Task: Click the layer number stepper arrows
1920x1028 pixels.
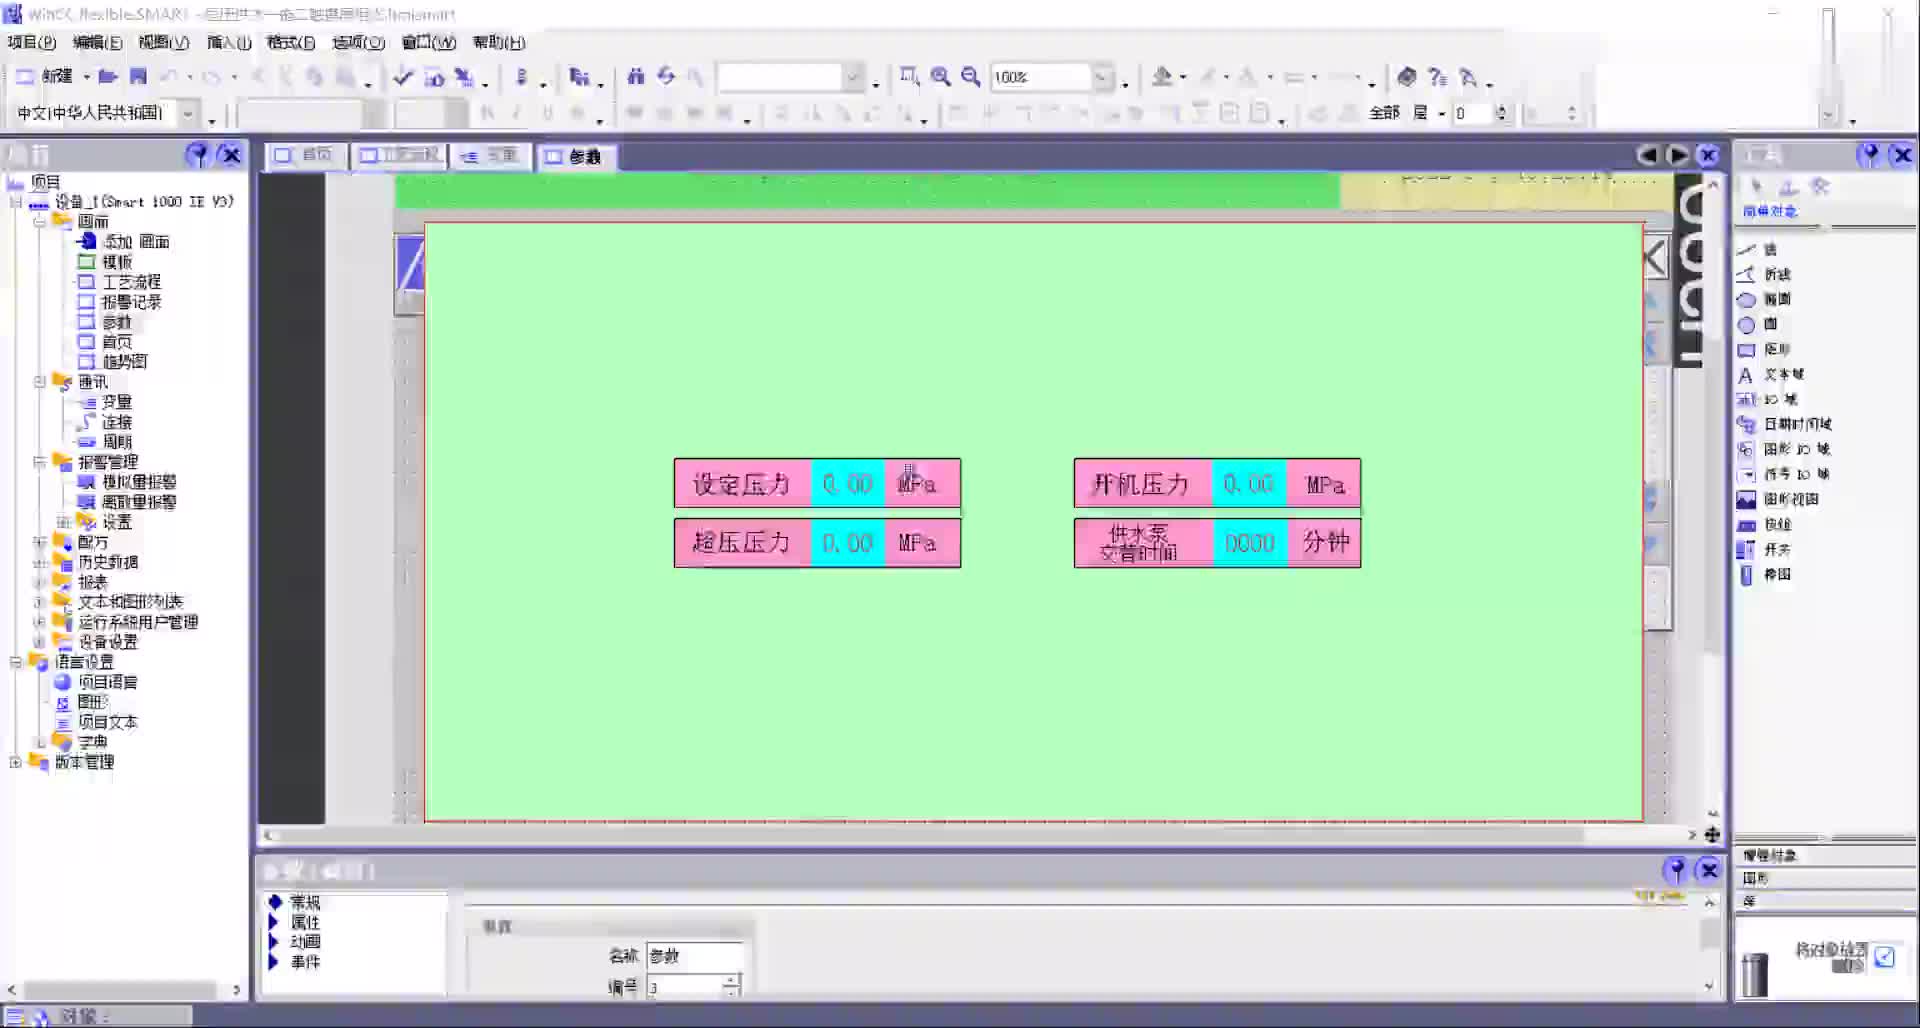Action: tap(1501, 113)
